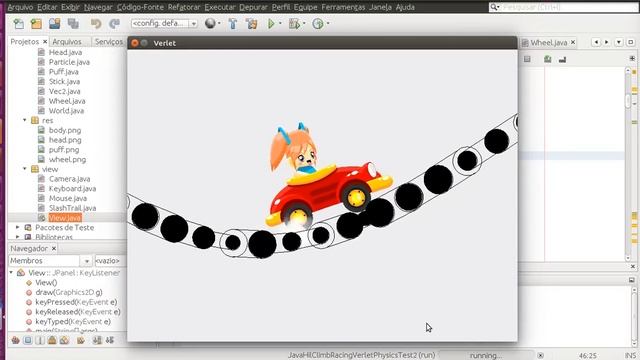Click the running progress bar in status bar
The image size is (640, 360).
[486, 356]
